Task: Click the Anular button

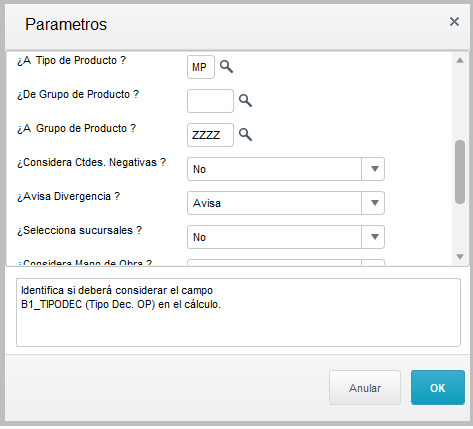Action: [365, 388]
